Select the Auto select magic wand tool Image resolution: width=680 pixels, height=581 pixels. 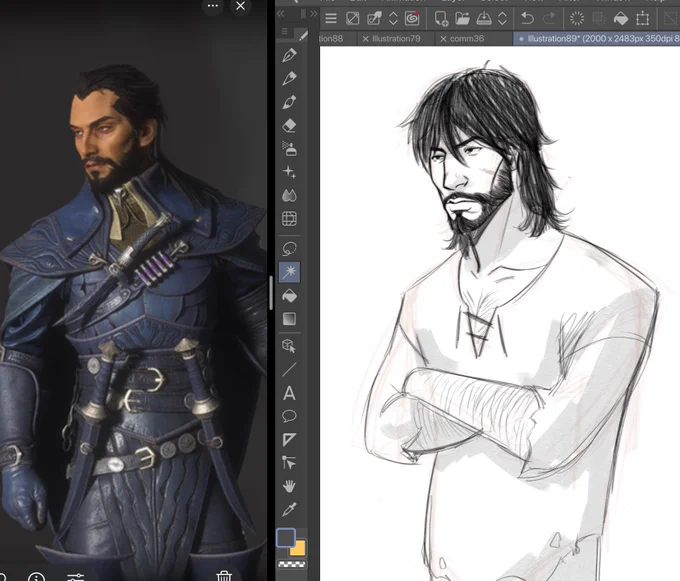289,272
